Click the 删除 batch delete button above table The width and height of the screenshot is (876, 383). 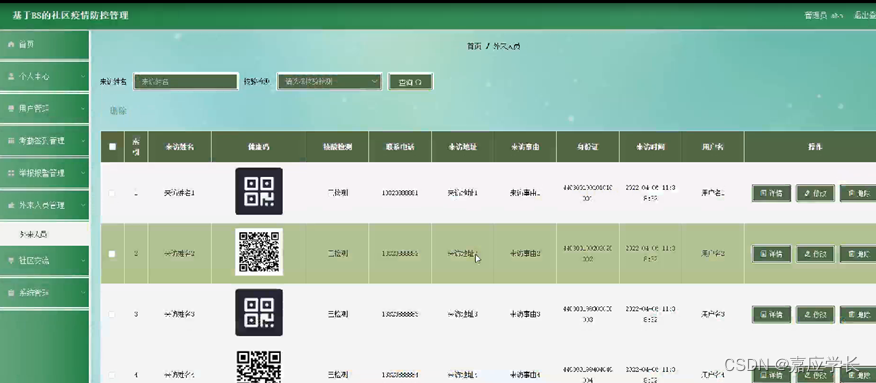coord(118,111)
